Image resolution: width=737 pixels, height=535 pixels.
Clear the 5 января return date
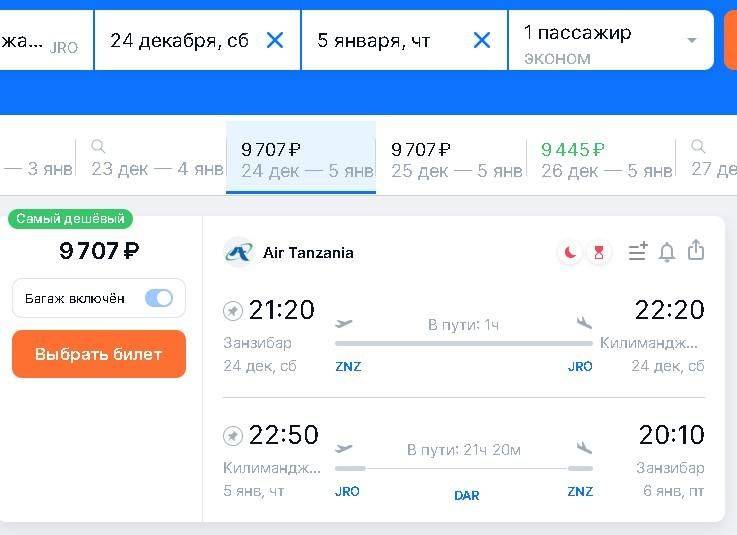coord(482,40)
